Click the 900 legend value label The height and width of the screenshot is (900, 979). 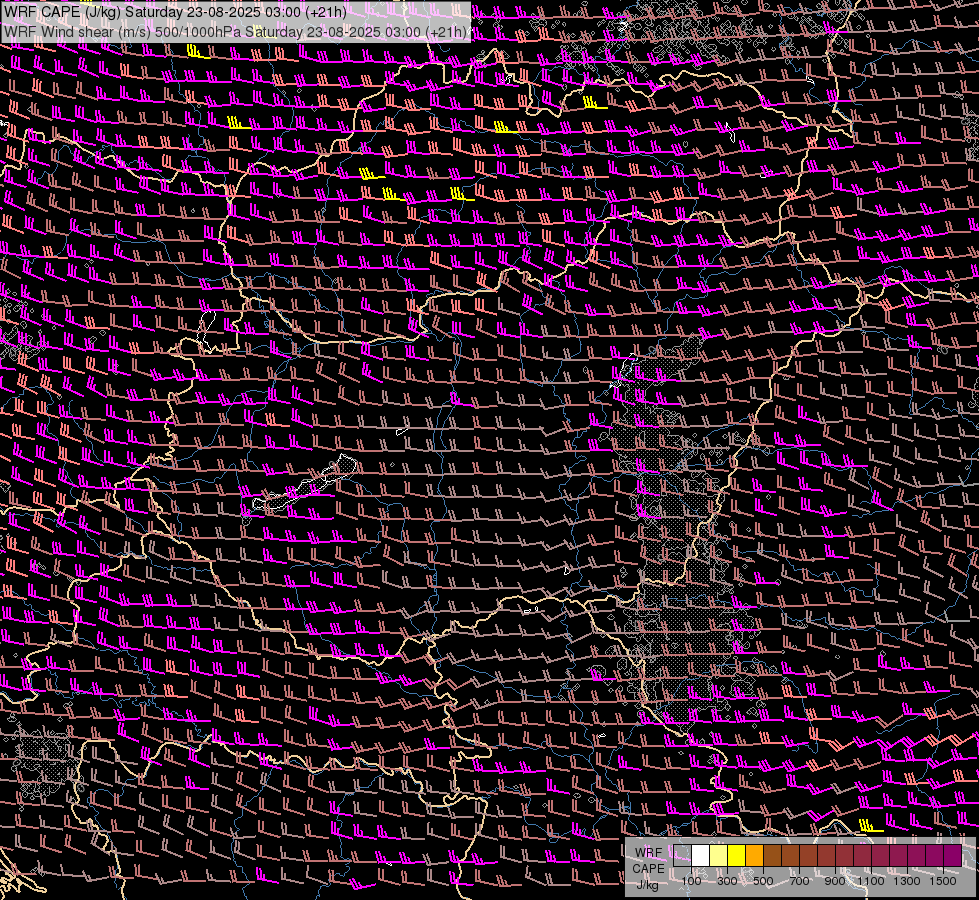pyautogui.click(x=835, y=881)
